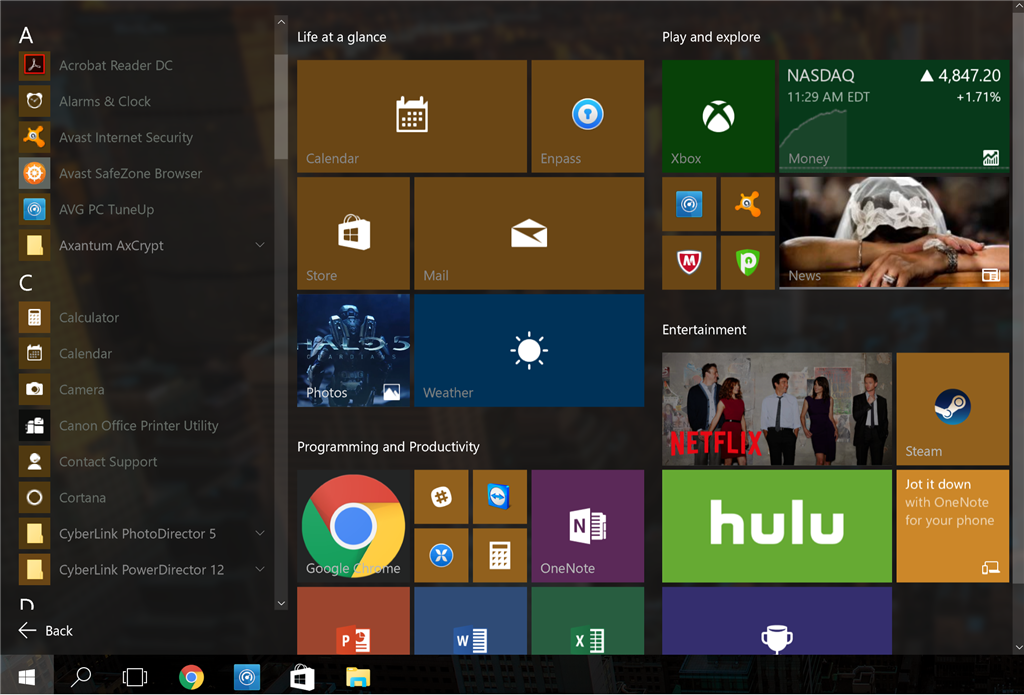1024x695 pixels.
Task: Go Back to the main Start menu
Action: coord(46,630)
